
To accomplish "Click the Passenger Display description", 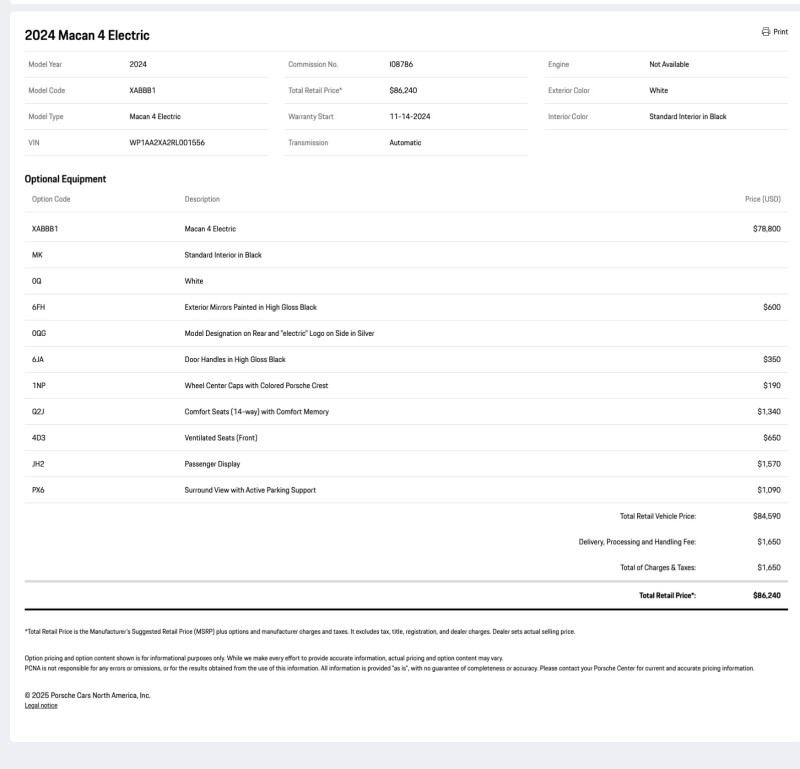I will click(212, 464).
